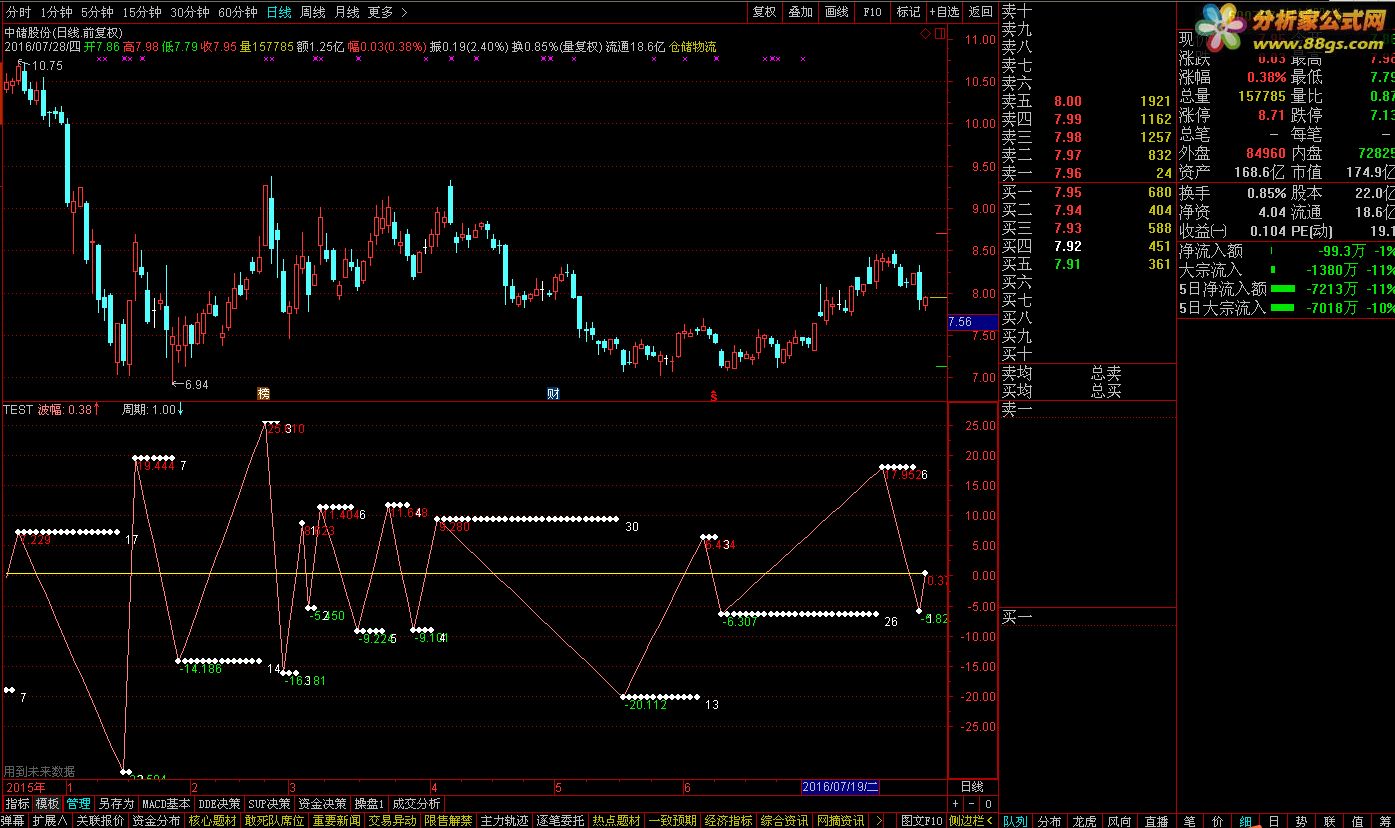Switch chart to 分时 view

pyautogui.click(x=18, y=12)
